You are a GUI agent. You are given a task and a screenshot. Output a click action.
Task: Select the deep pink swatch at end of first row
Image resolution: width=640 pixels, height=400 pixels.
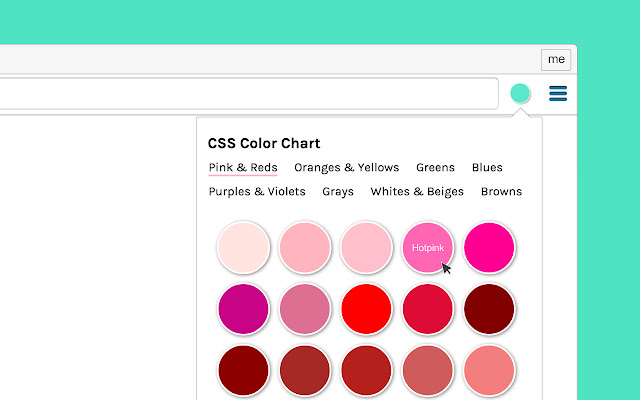pos(490,247)
